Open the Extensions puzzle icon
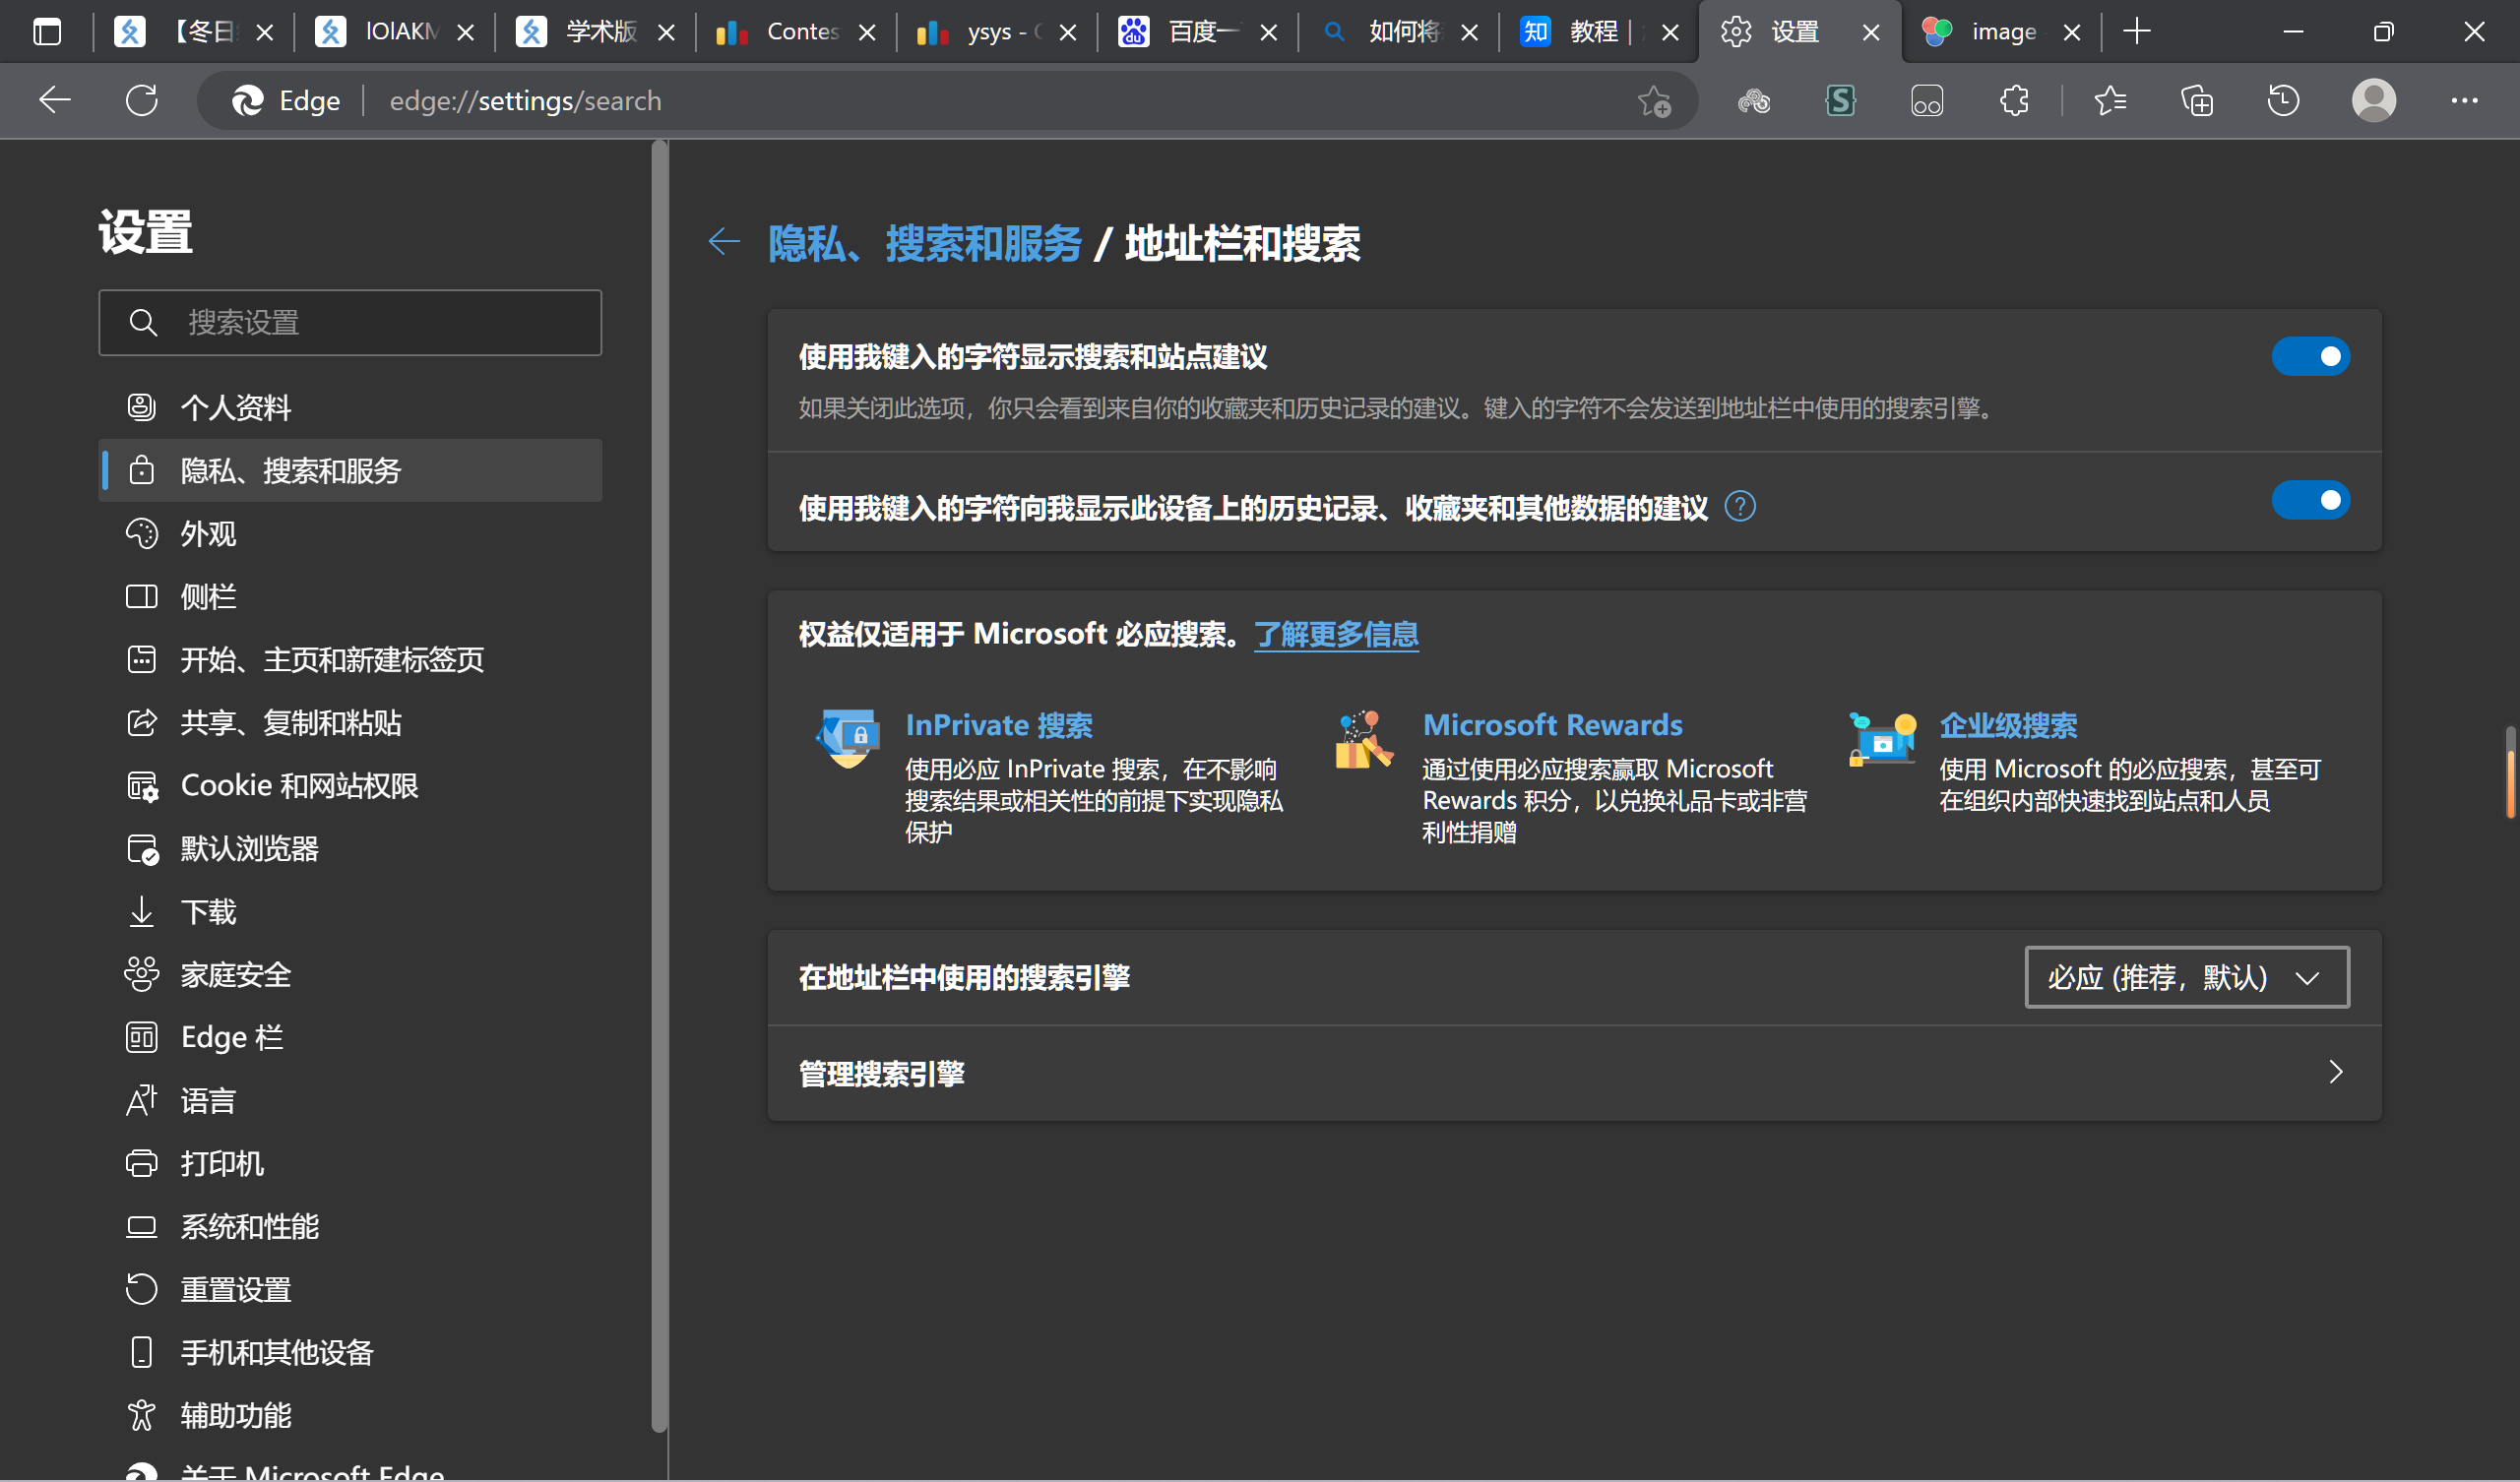This screenshot has width=2520, height=1482. pyautogui.click(x=2014, y=100)
